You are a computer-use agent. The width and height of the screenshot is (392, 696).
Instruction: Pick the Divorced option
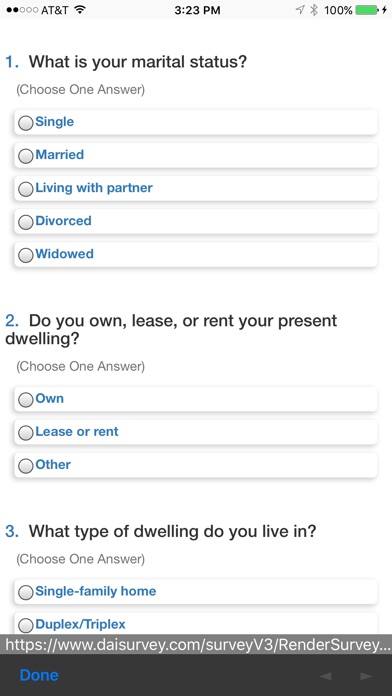click(x=26, y=221)
